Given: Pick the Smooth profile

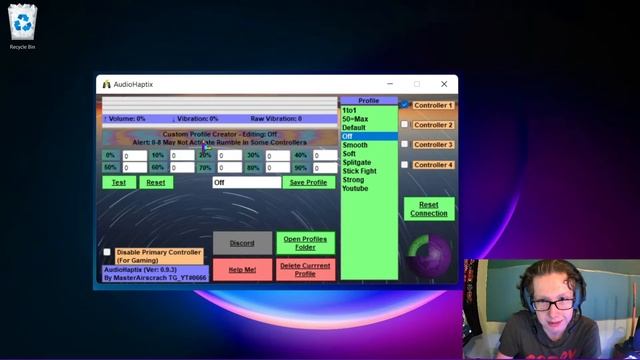Looking at the screenshot, I should [x=369, y=145].
